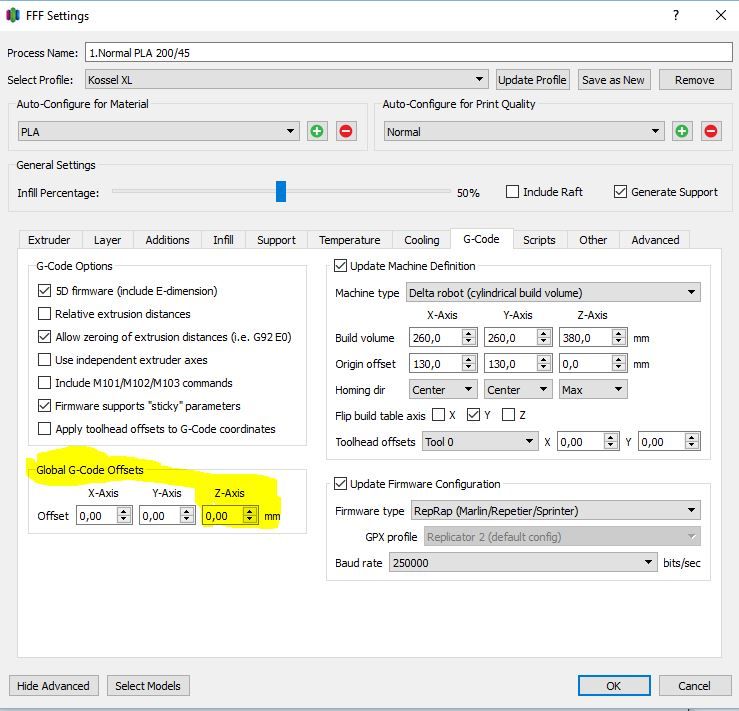Open the PLA material dropdown
The width and height of the screenshot is (739, 711).
[159, 131]
